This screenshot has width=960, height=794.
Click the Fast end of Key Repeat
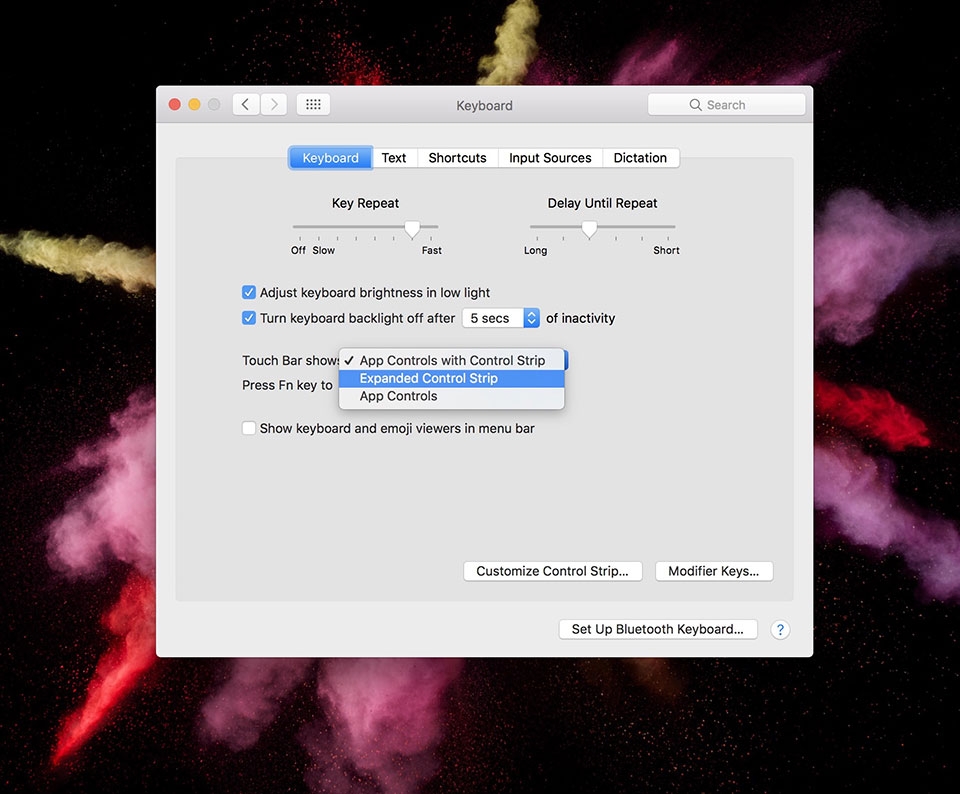[432, 250]
